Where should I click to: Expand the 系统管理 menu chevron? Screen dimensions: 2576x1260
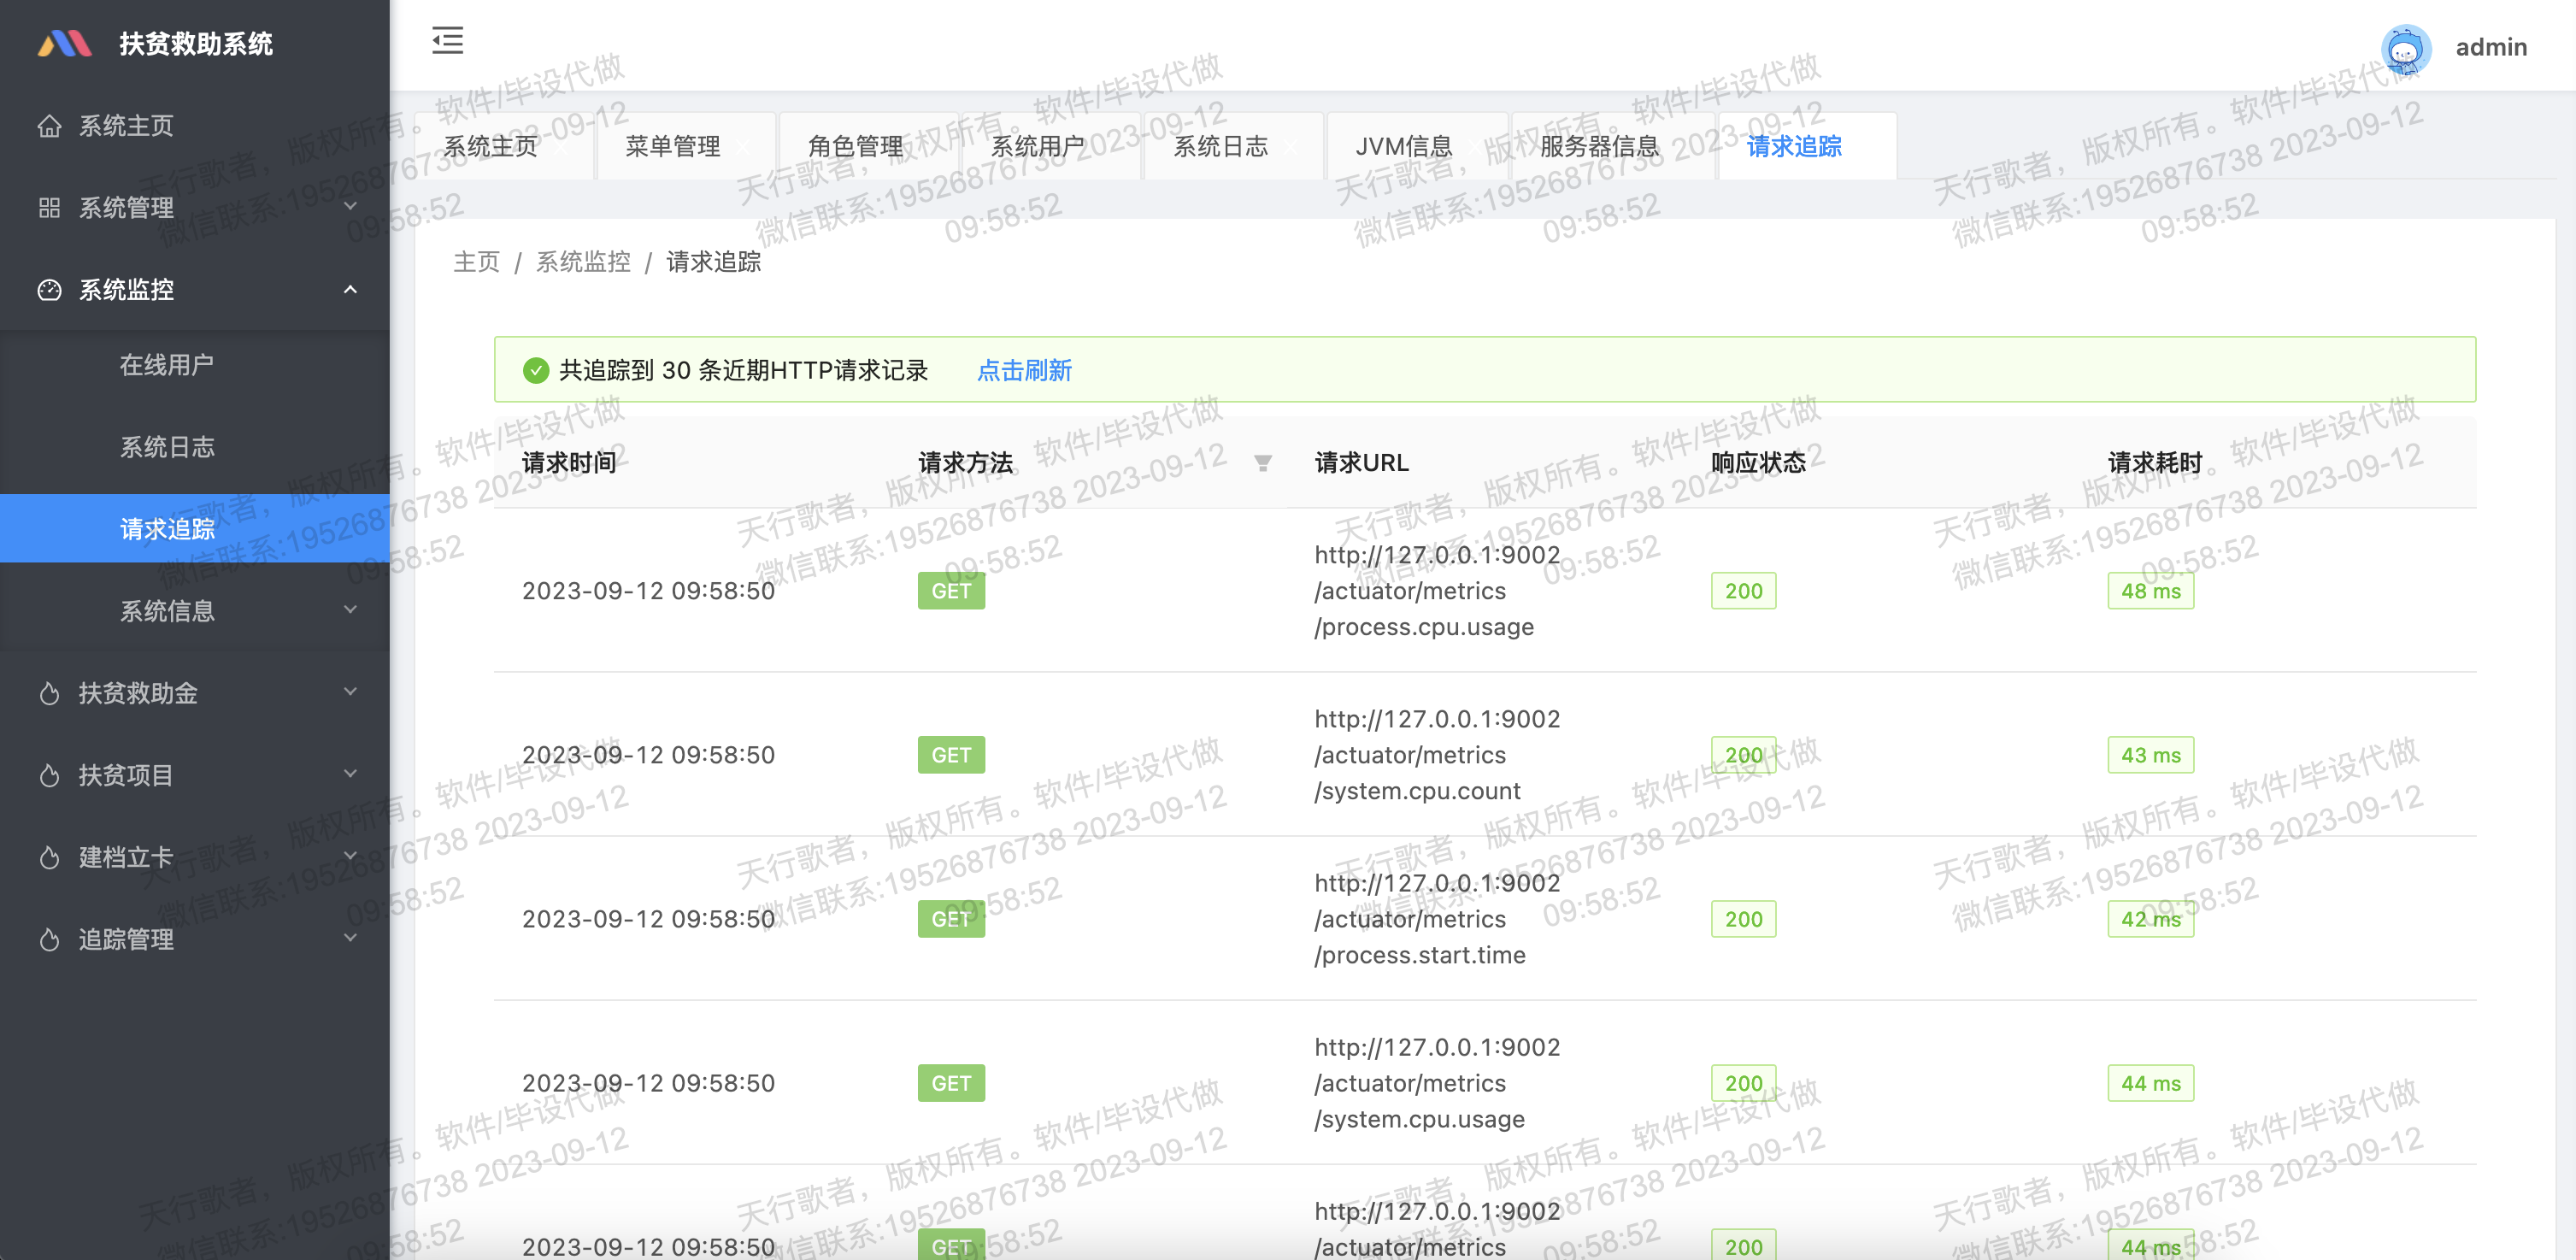click(350, 207)
